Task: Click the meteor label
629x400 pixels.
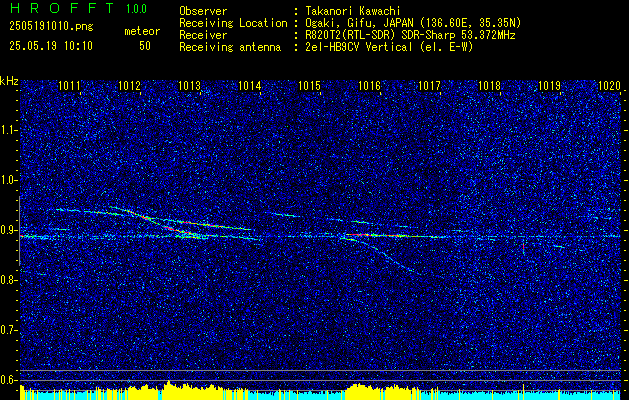Action: point(142,31)
